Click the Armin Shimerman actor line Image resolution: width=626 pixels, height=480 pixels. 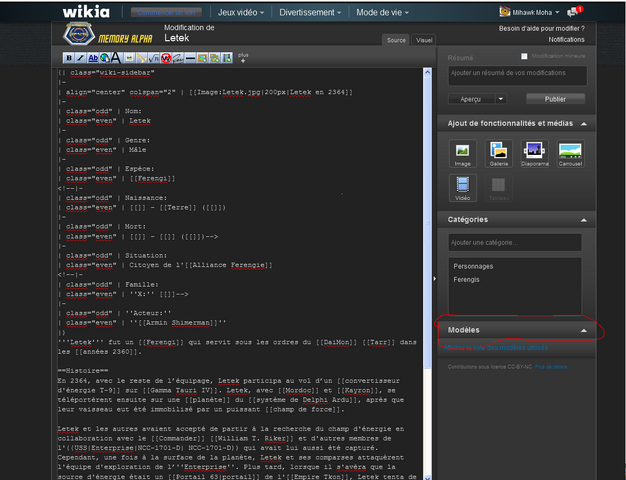(x=142, y=323)
